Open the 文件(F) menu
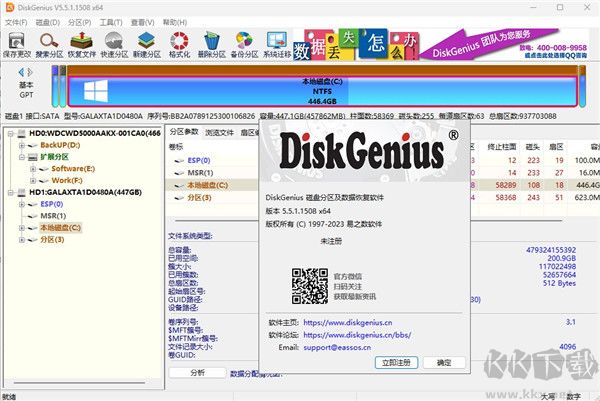 16,23
